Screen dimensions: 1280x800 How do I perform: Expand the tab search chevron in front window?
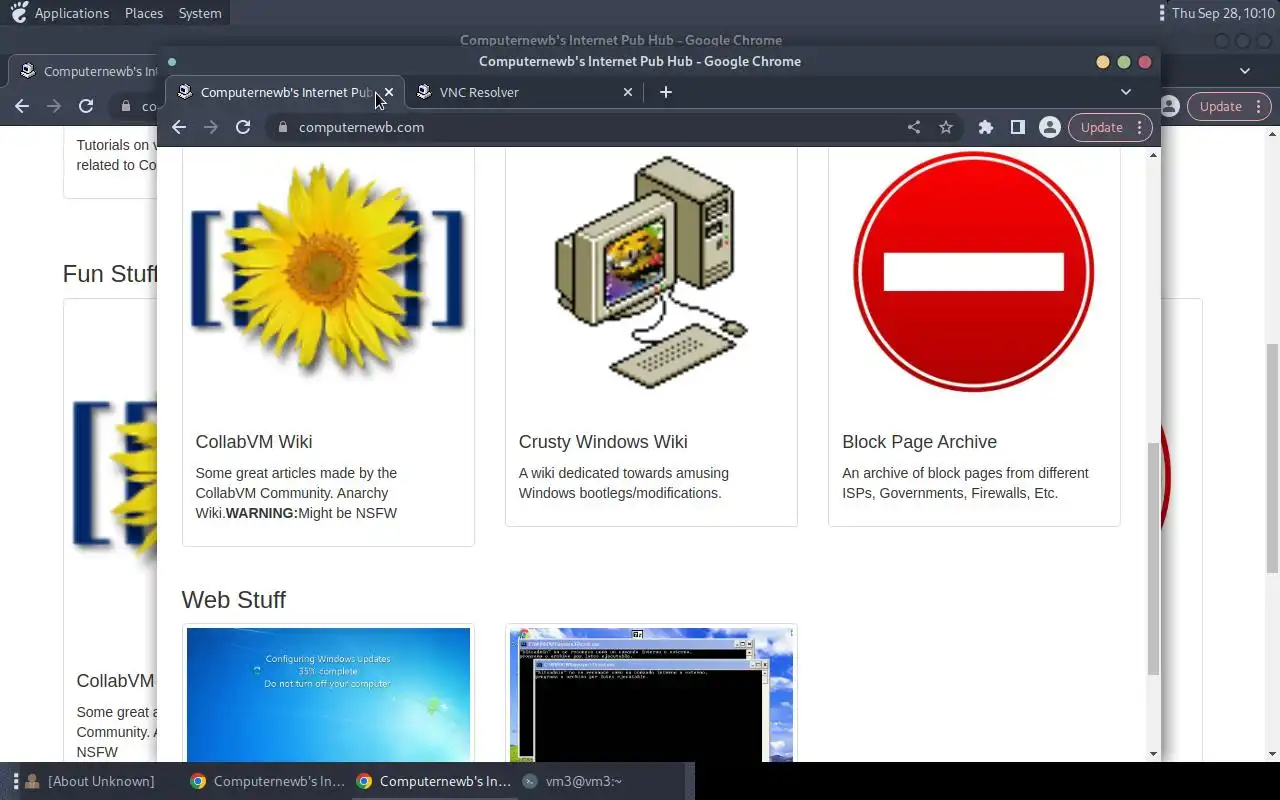pos(1126,92)
